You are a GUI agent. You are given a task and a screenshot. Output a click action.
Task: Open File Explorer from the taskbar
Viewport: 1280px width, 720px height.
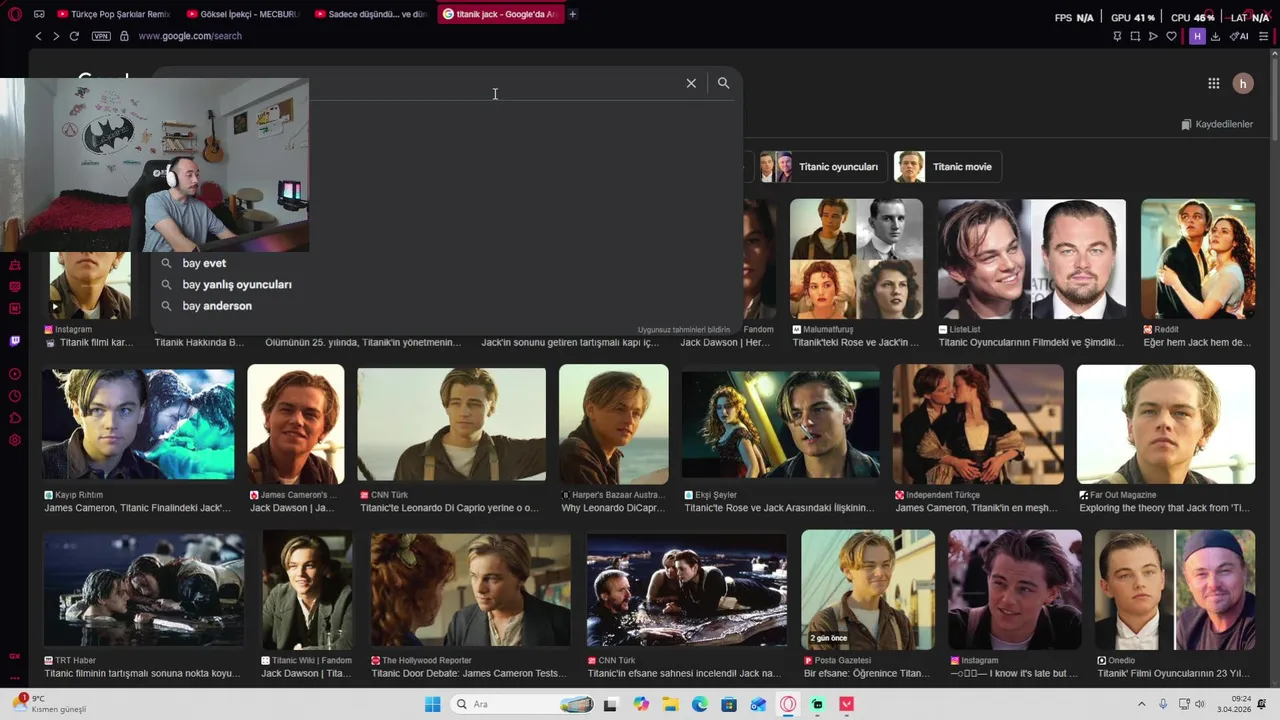coord(670,704)
